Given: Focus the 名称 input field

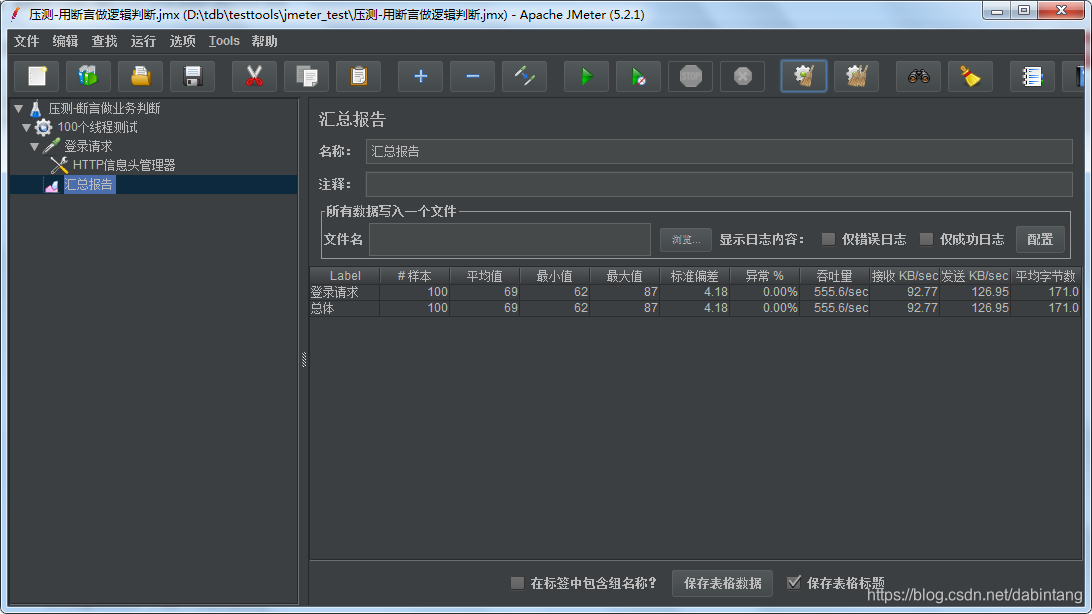Looking at the screenshot, I should click(719, 152).
